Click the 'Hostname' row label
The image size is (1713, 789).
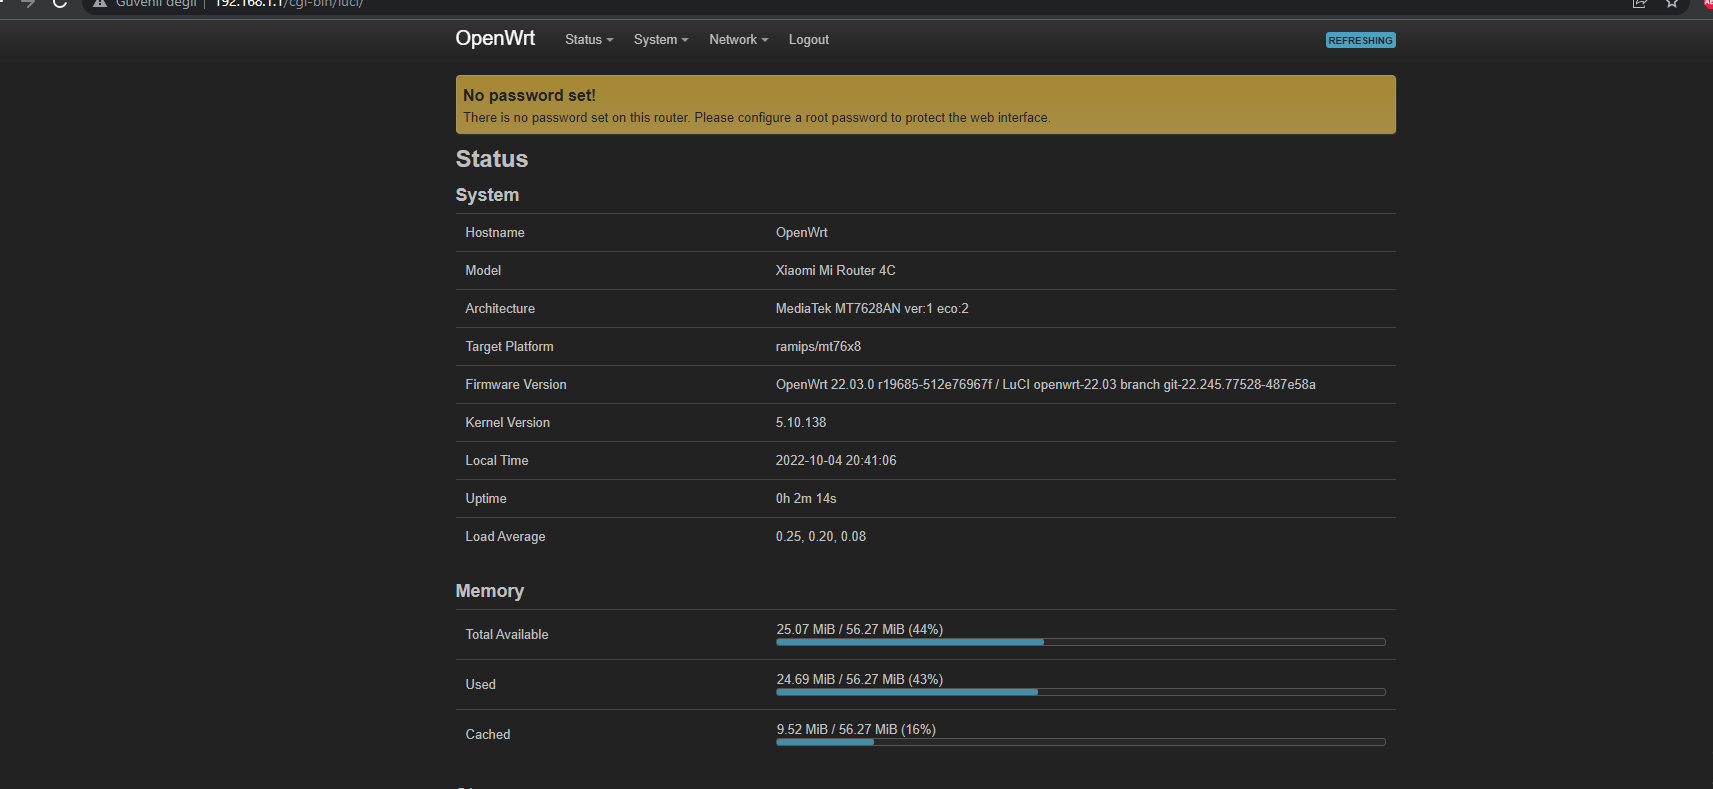coord(495,233)
